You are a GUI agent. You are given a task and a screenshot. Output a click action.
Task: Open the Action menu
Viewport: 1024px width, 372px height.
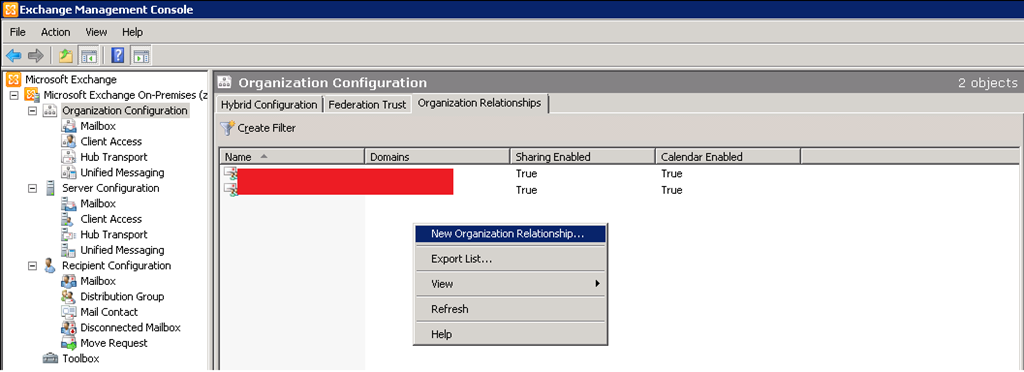[x=56, y=32]
